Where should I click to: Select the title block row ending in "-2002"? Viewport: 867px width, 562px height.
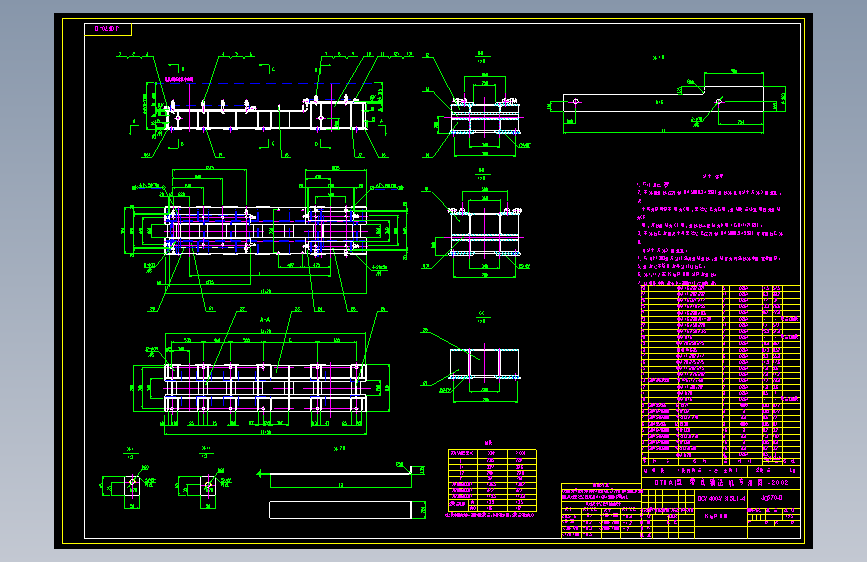point(721,482)
